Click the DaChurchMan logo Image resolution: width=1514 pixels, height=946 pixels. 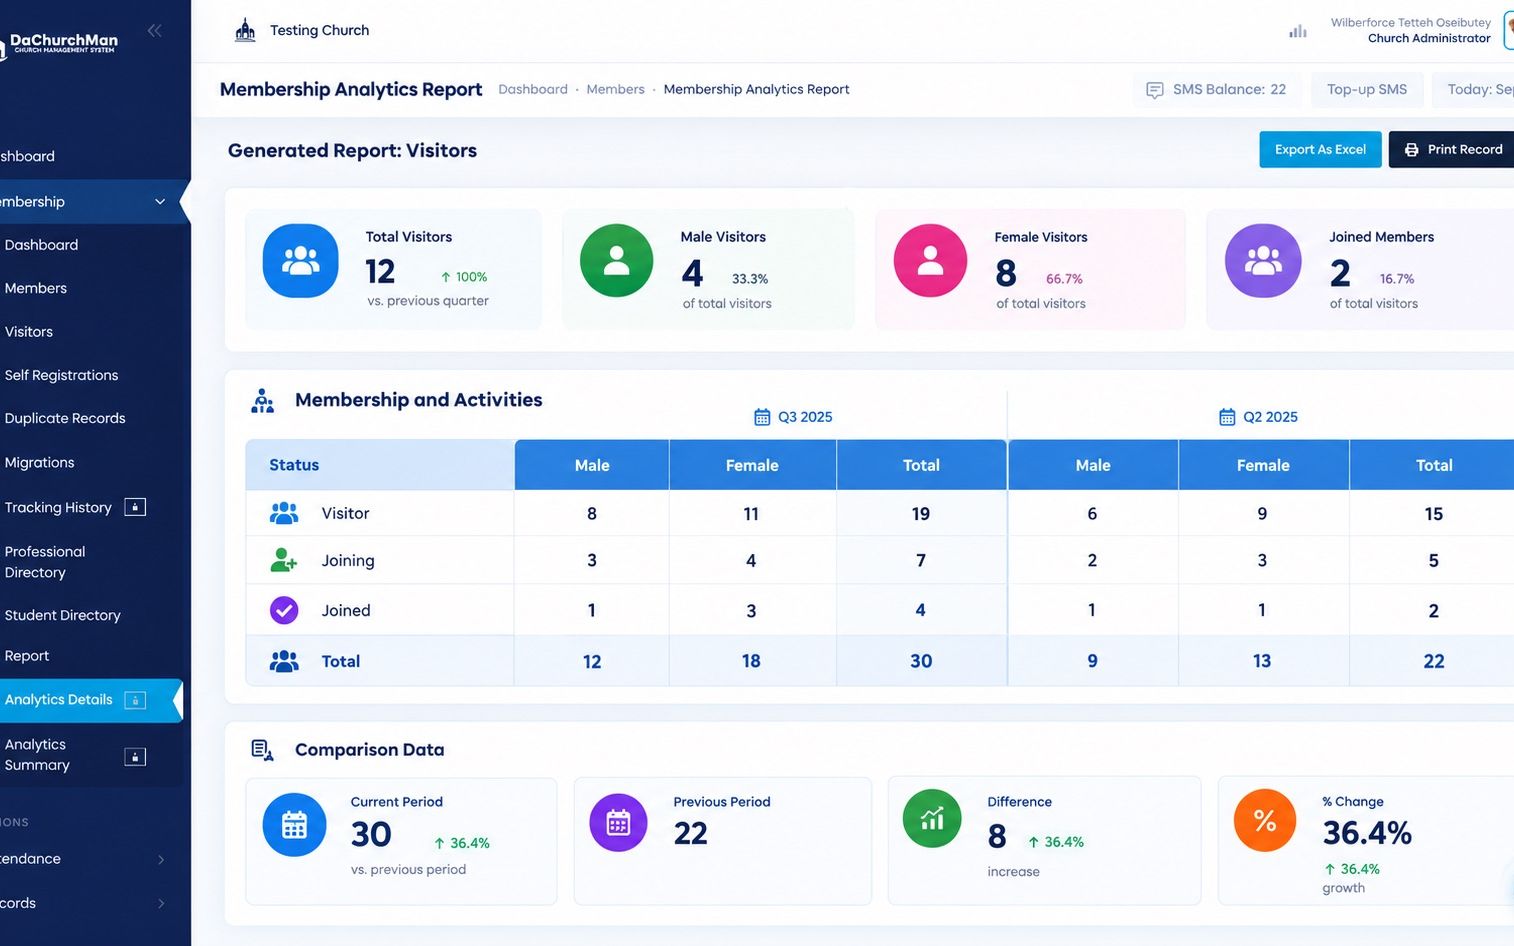(x=60, y=43)
